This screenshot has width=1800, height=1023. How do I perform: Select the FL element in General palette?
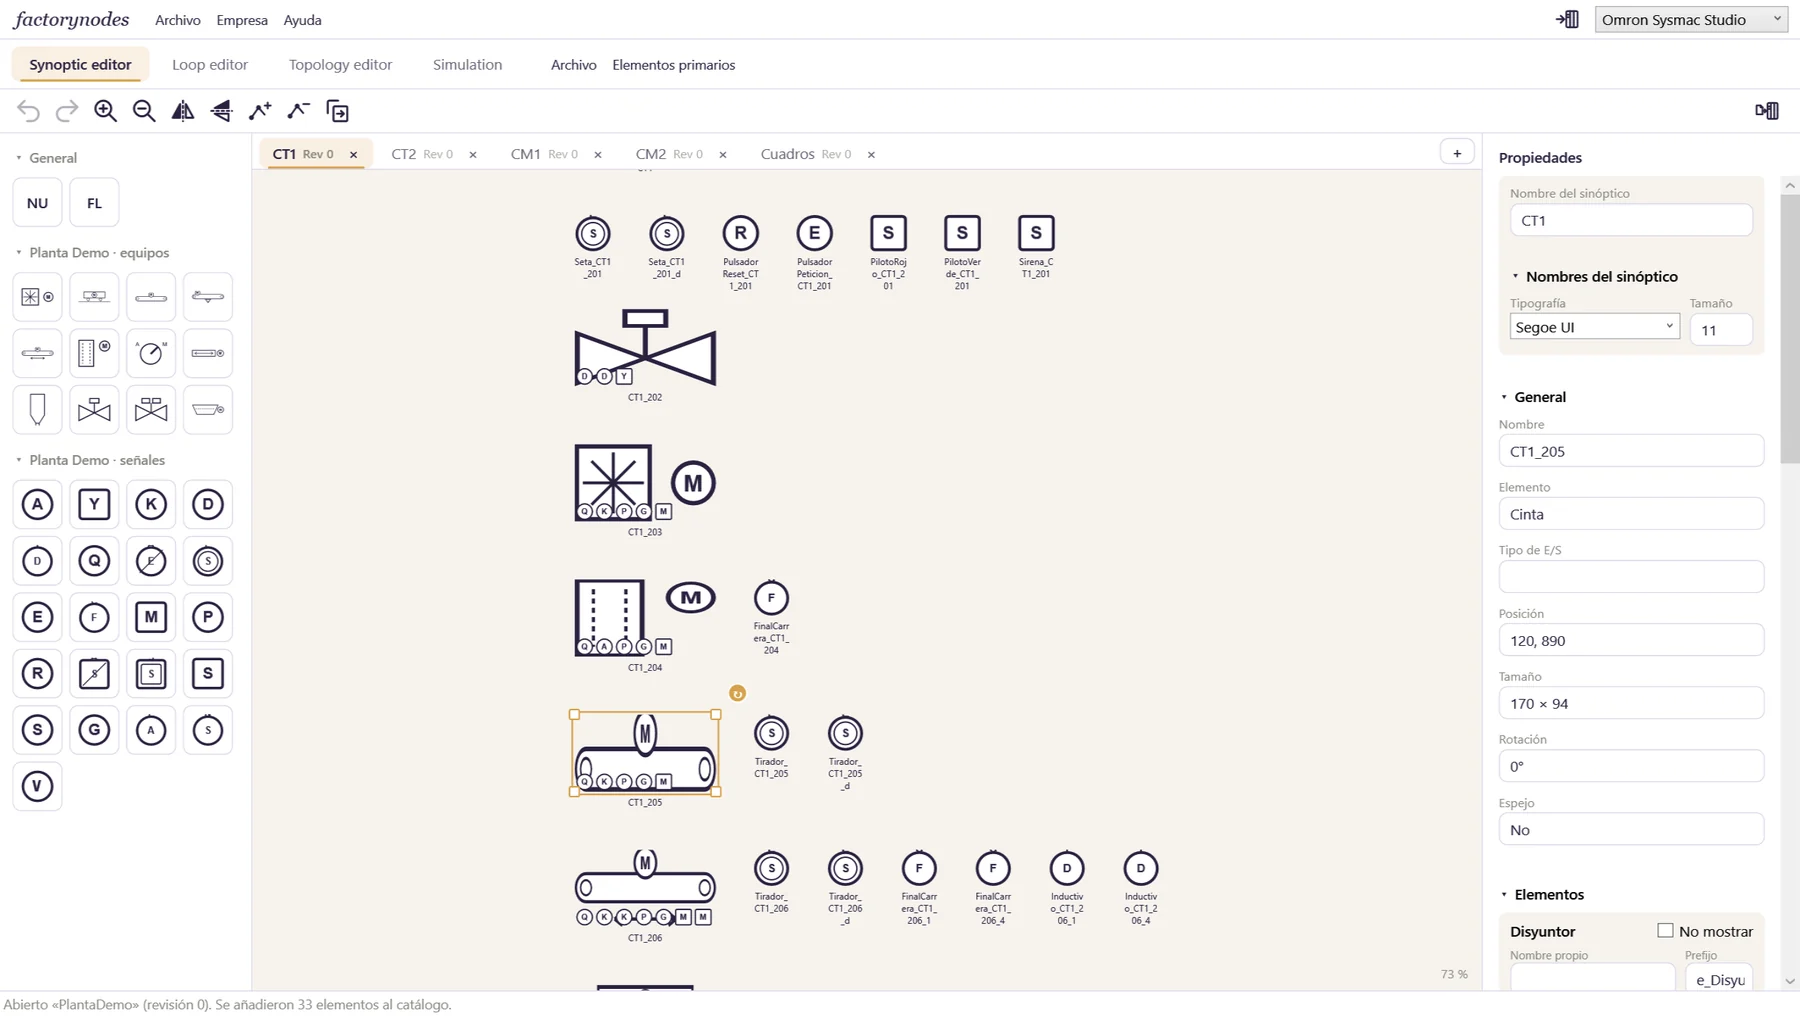click(94, 203)
